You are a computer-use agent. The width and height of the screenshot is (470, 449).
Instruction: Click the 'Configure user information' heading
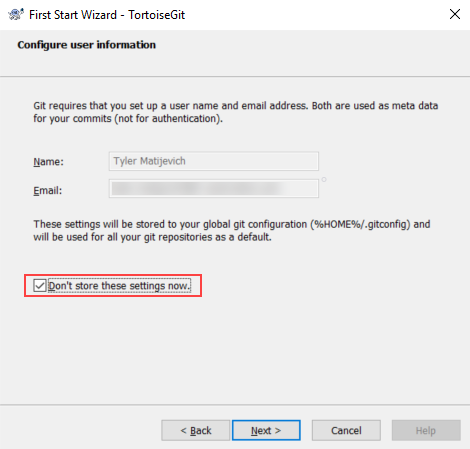87,45
